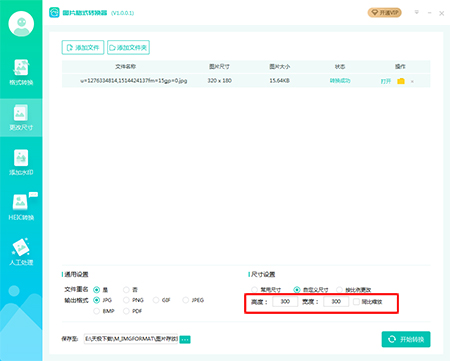
Task: Click 添加文件 add file button
Action: click(83, 47)
